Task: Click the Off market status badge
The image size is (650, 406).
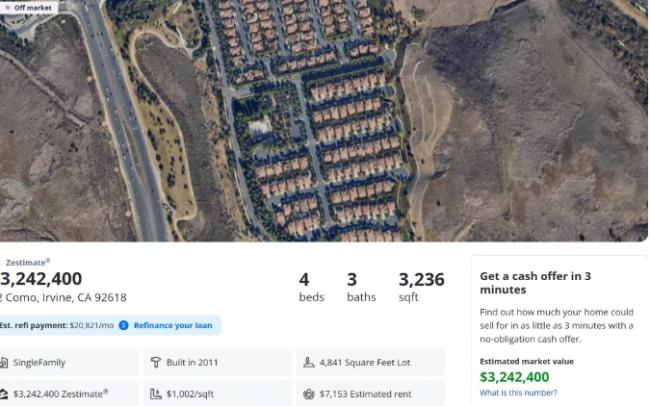Action: point(28,7)
